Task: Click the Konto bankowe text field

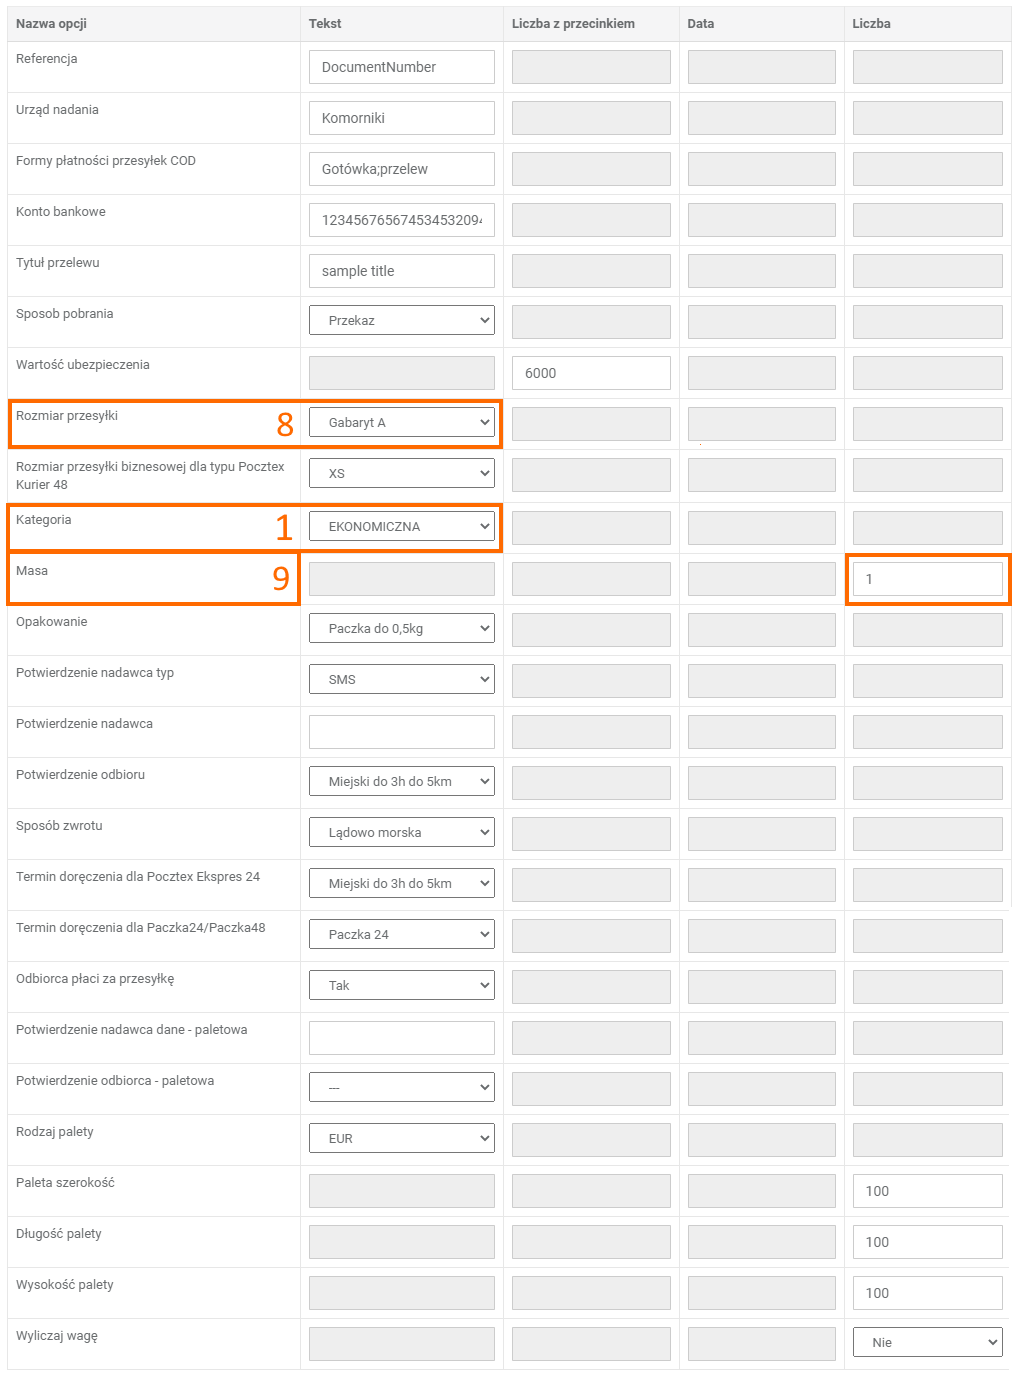Action: [x=401, y=220]
